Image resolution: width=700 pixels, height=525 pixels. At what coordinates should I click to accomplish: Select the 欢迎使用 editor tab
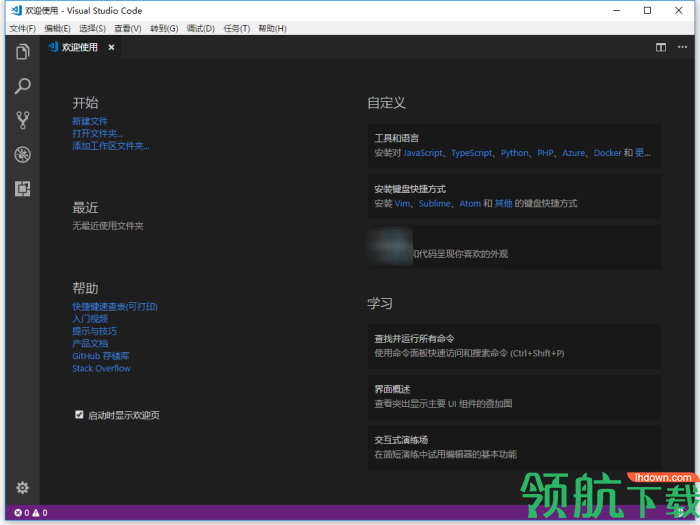click(x=81, y=47)
